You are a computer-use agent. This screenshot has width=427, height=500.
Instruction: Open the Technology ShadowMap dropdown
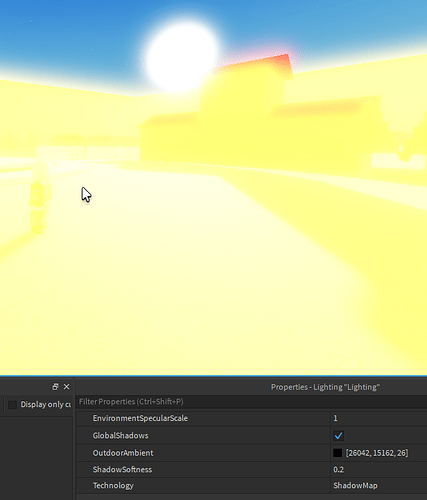click(x=379, y=486)
